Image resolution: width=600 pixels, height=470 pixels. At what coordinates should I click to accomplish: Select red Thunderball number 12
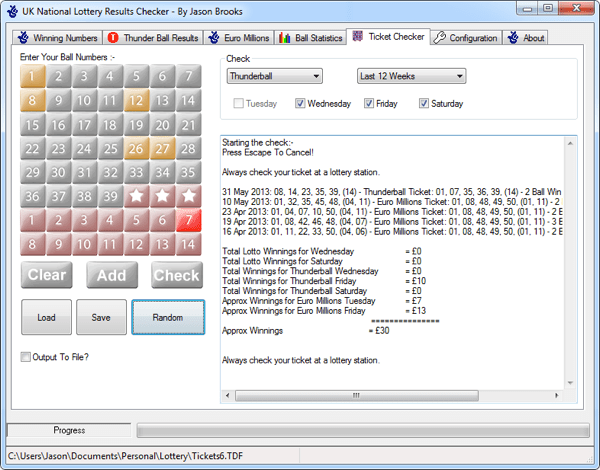[136, 244]
